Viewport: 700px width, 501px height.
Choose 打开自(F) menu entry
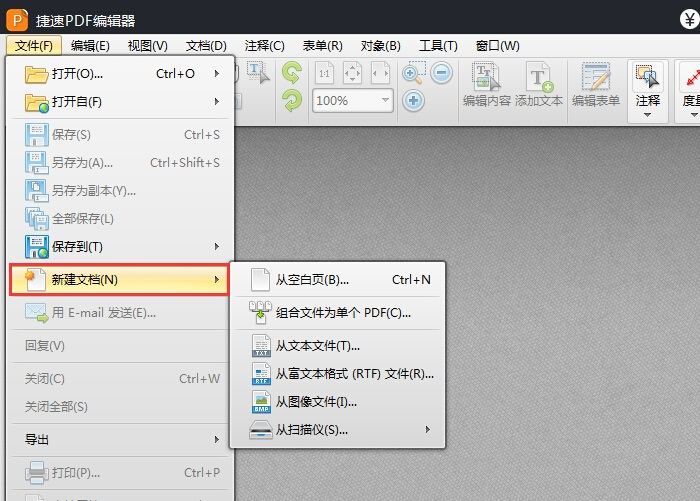tap(121, 102)
